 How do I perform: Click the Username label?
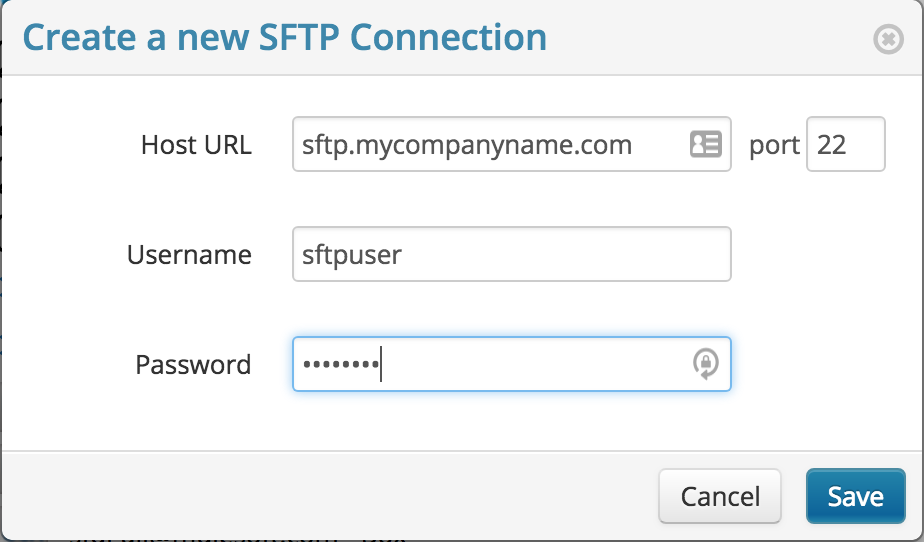click(x=189, y=255)
